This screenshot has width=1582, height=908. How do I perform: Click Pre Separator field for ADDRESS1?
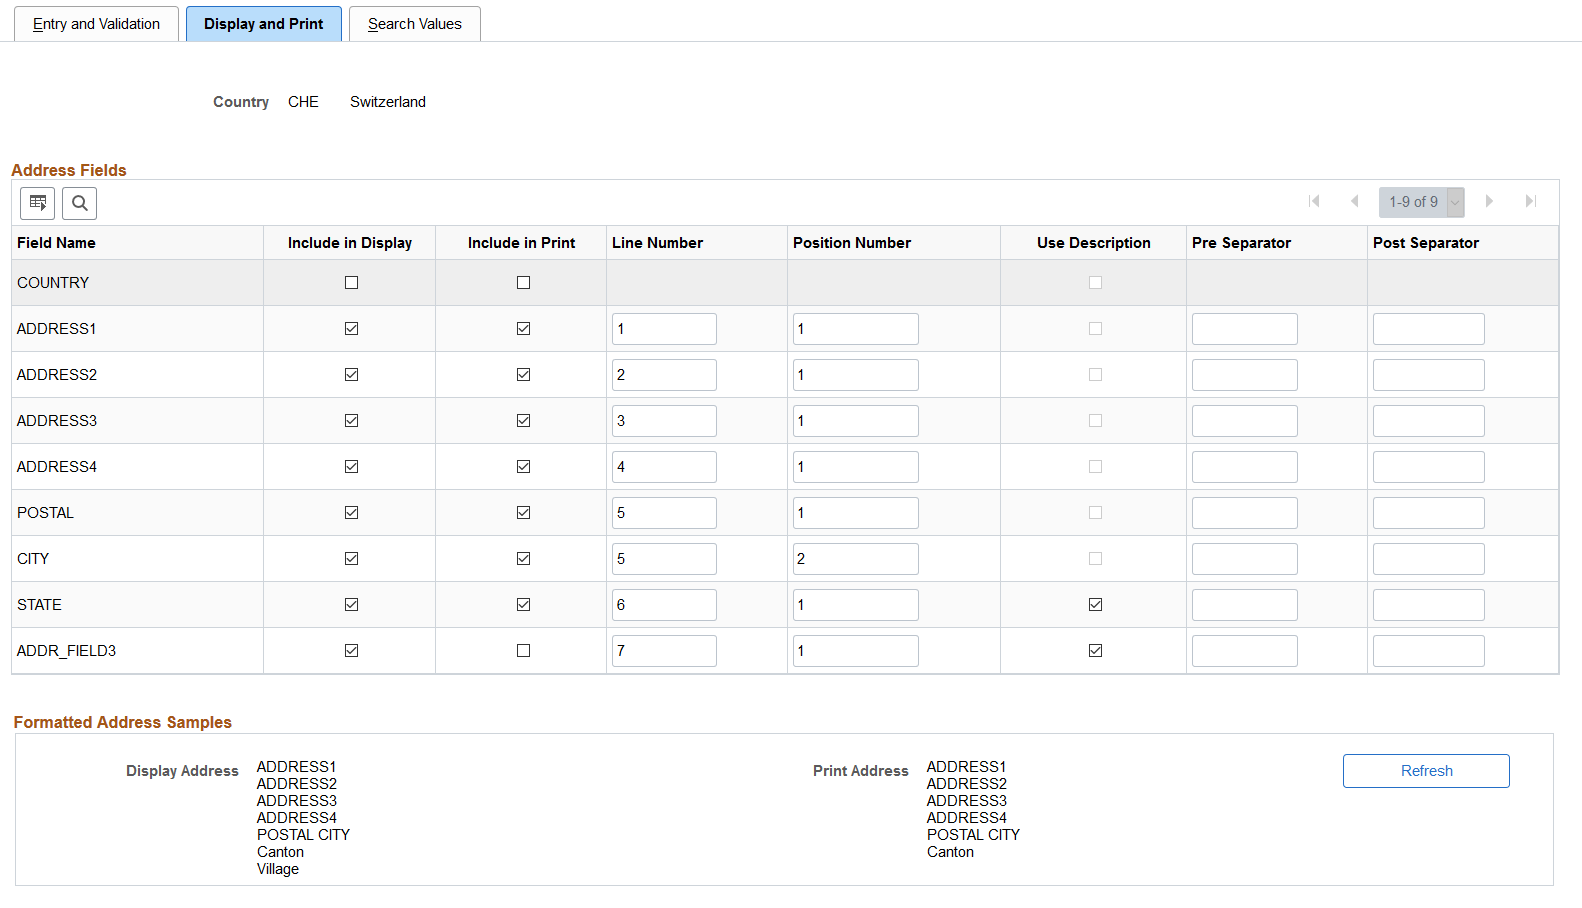pos(1245,329)
